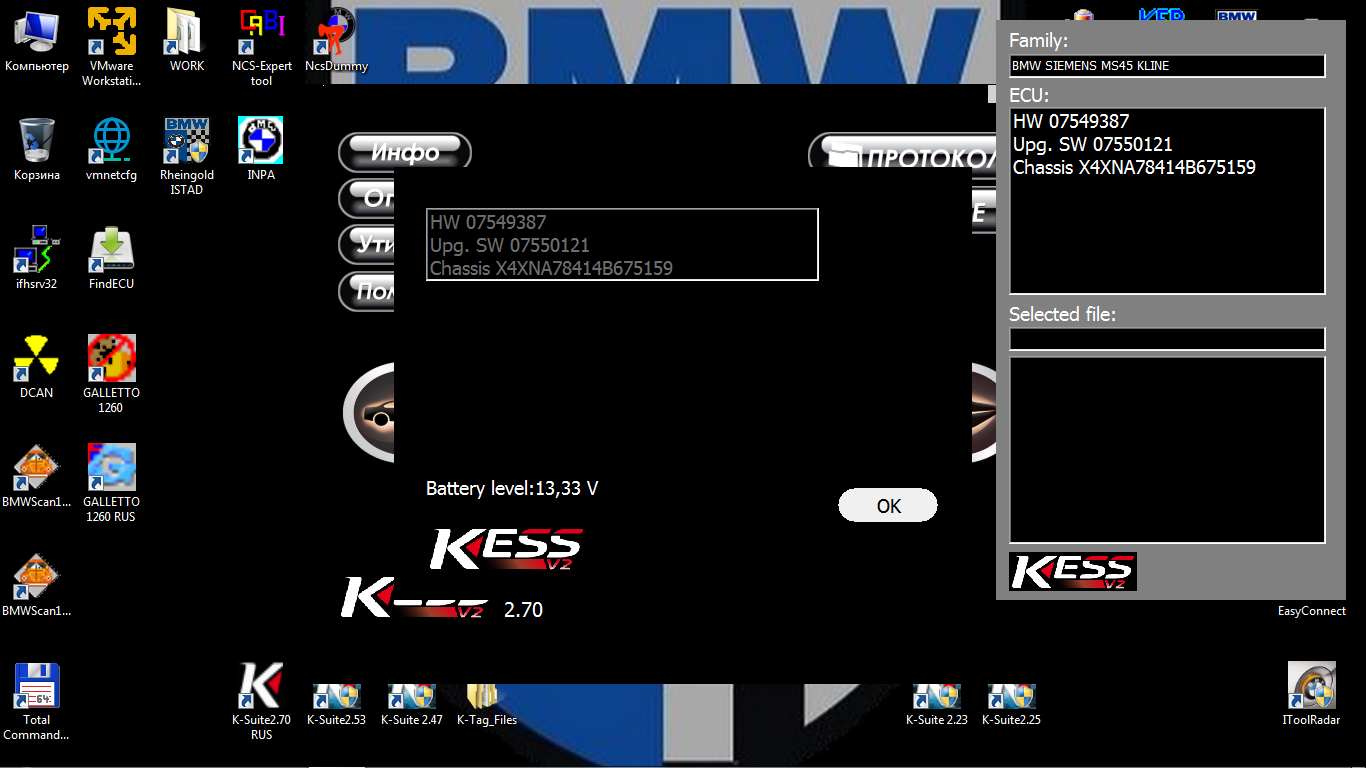The image size is (1366, 768).
Task: Open VMware Workstation shortcut
Action: [111, 34]
